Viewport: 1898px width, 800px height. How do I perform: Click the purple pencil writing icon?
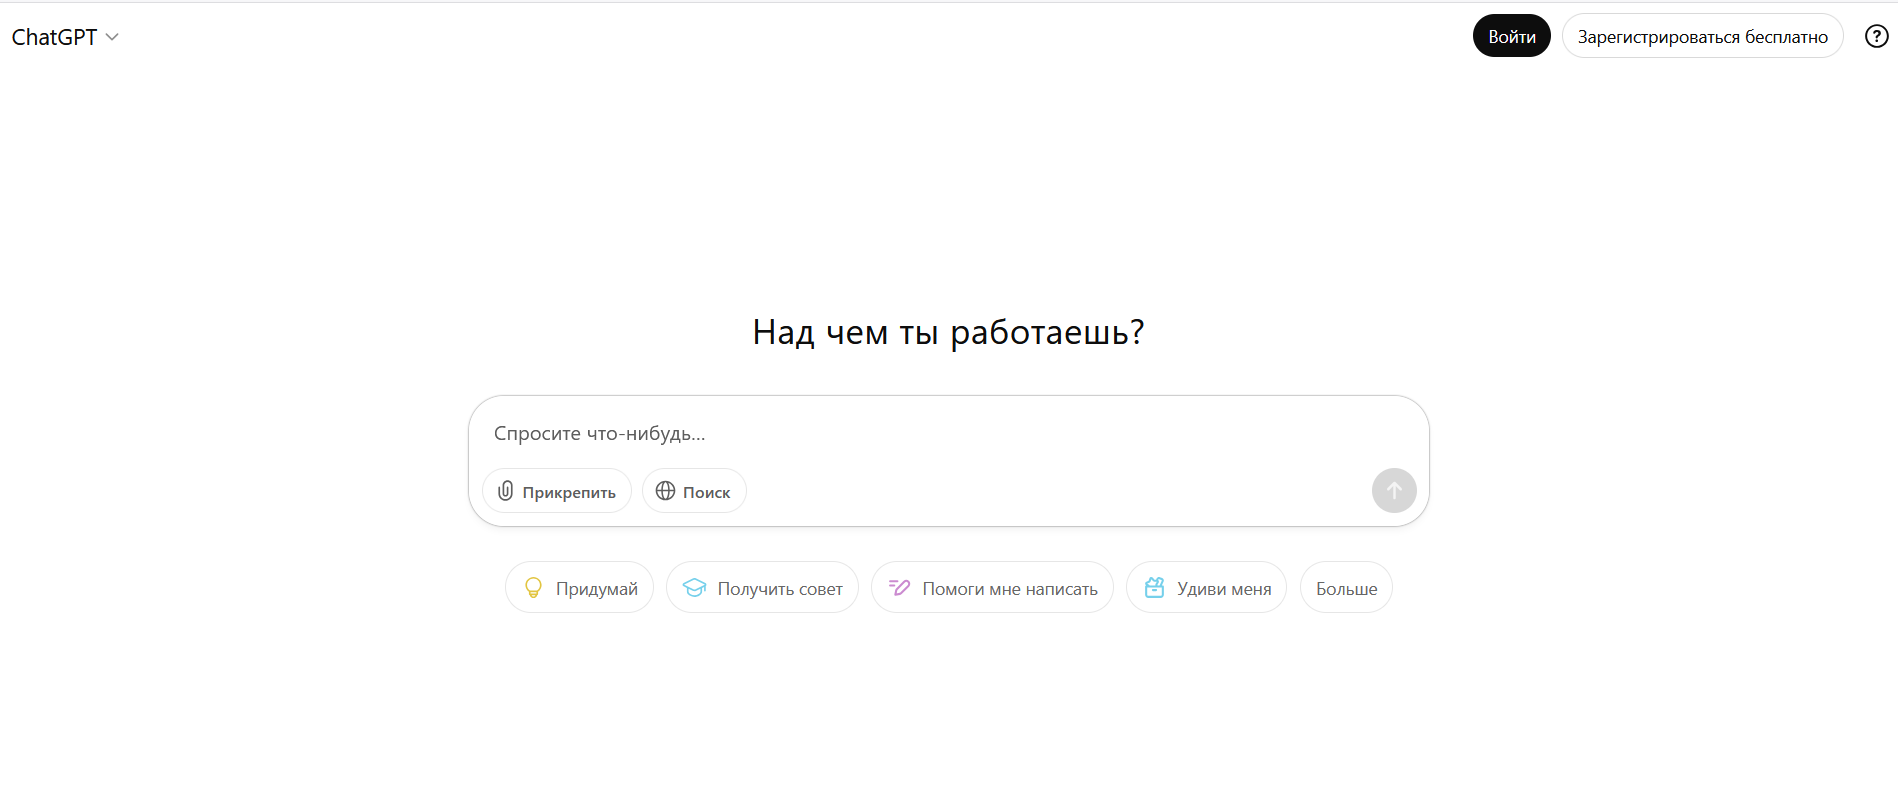tap(899, 588)
